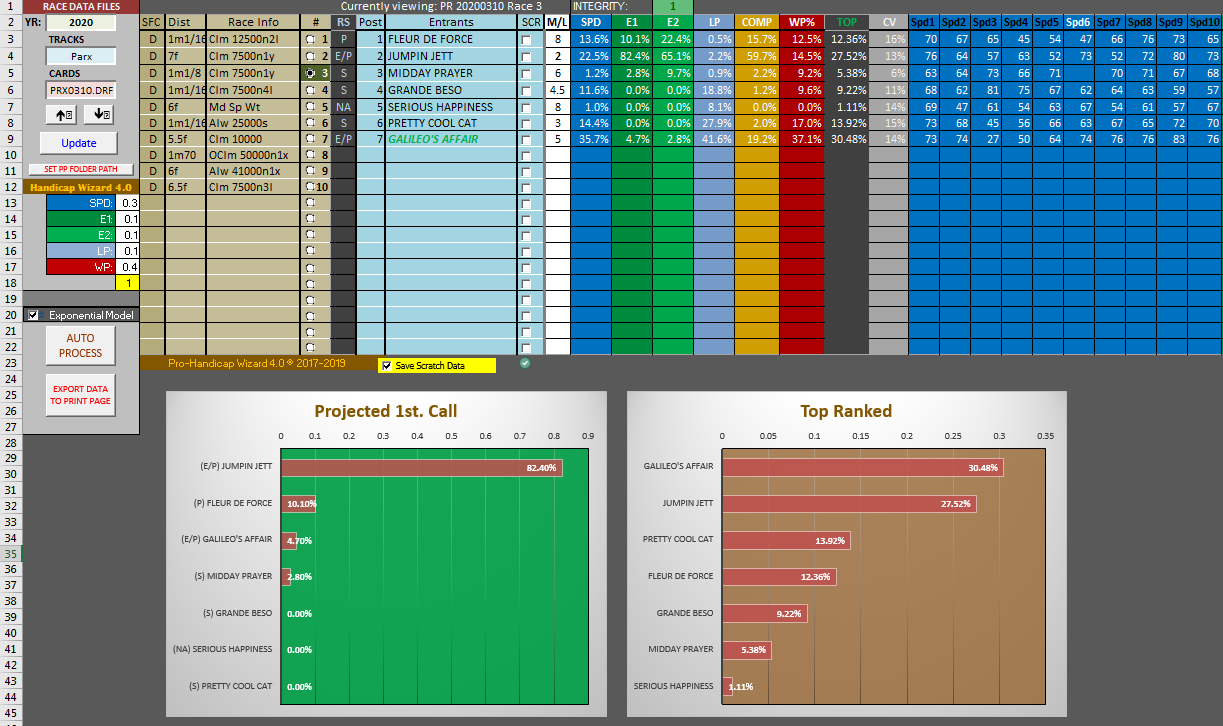Click the green checkmark status icon

click(526, 363)
